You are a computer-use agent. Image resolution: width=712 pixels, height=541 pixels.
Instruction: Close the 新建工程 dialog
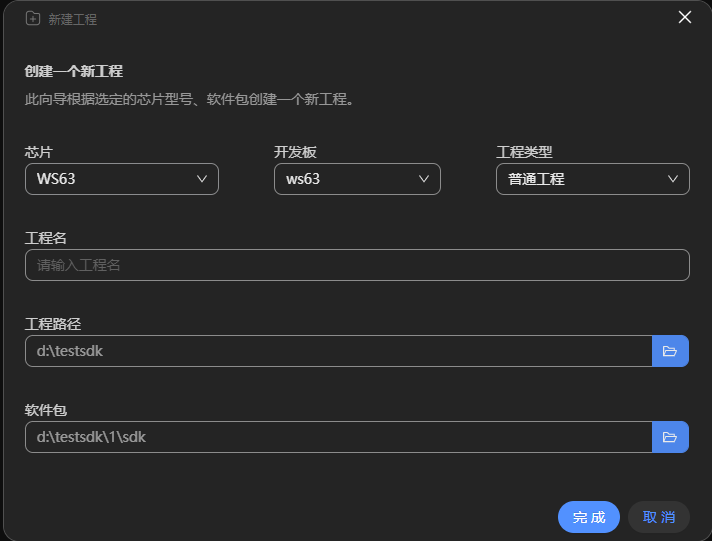point(685,17)
